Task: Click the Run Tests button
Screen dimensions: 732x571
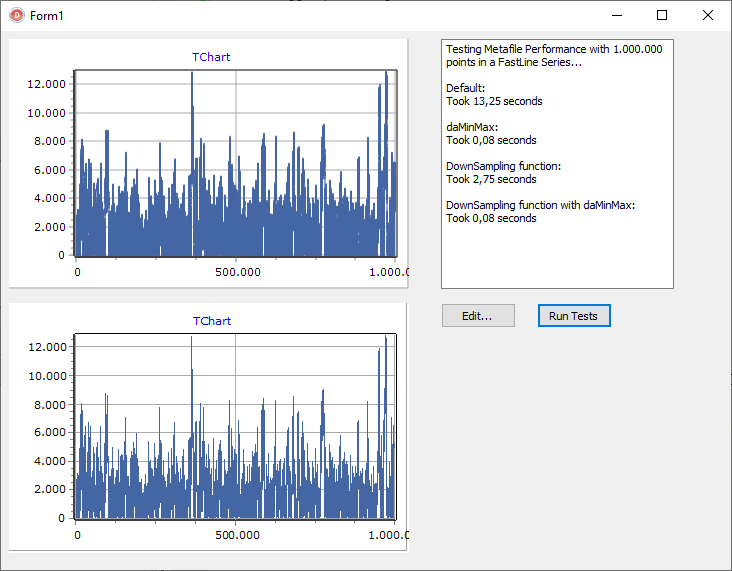Action: click(x=574, y=316)
